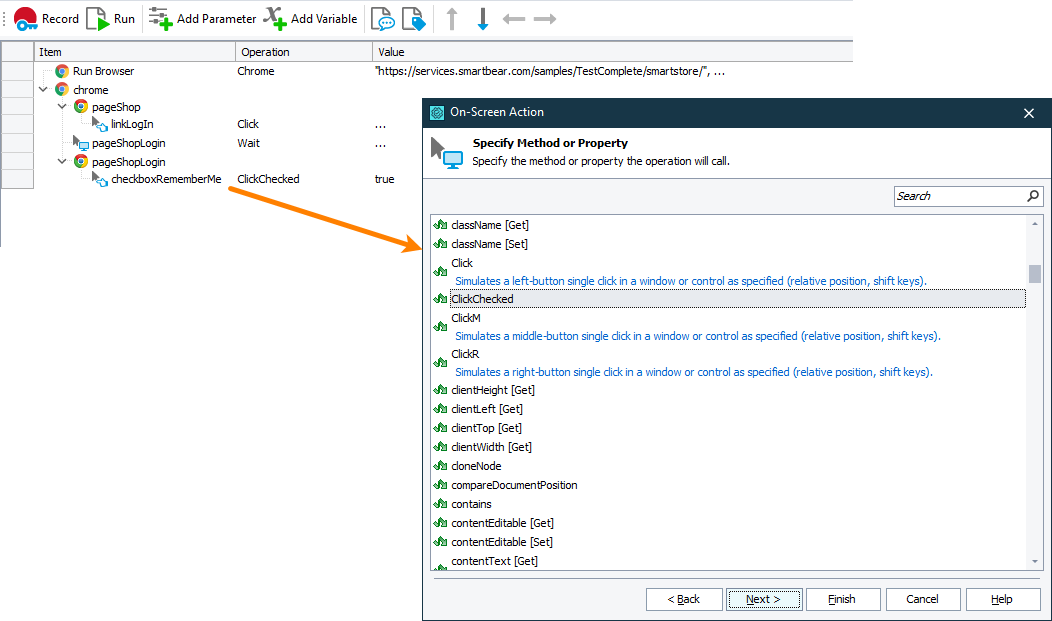Outdent operation with left arrow icon
This screenshot has height=621, width=1052.
coord(514,19)
